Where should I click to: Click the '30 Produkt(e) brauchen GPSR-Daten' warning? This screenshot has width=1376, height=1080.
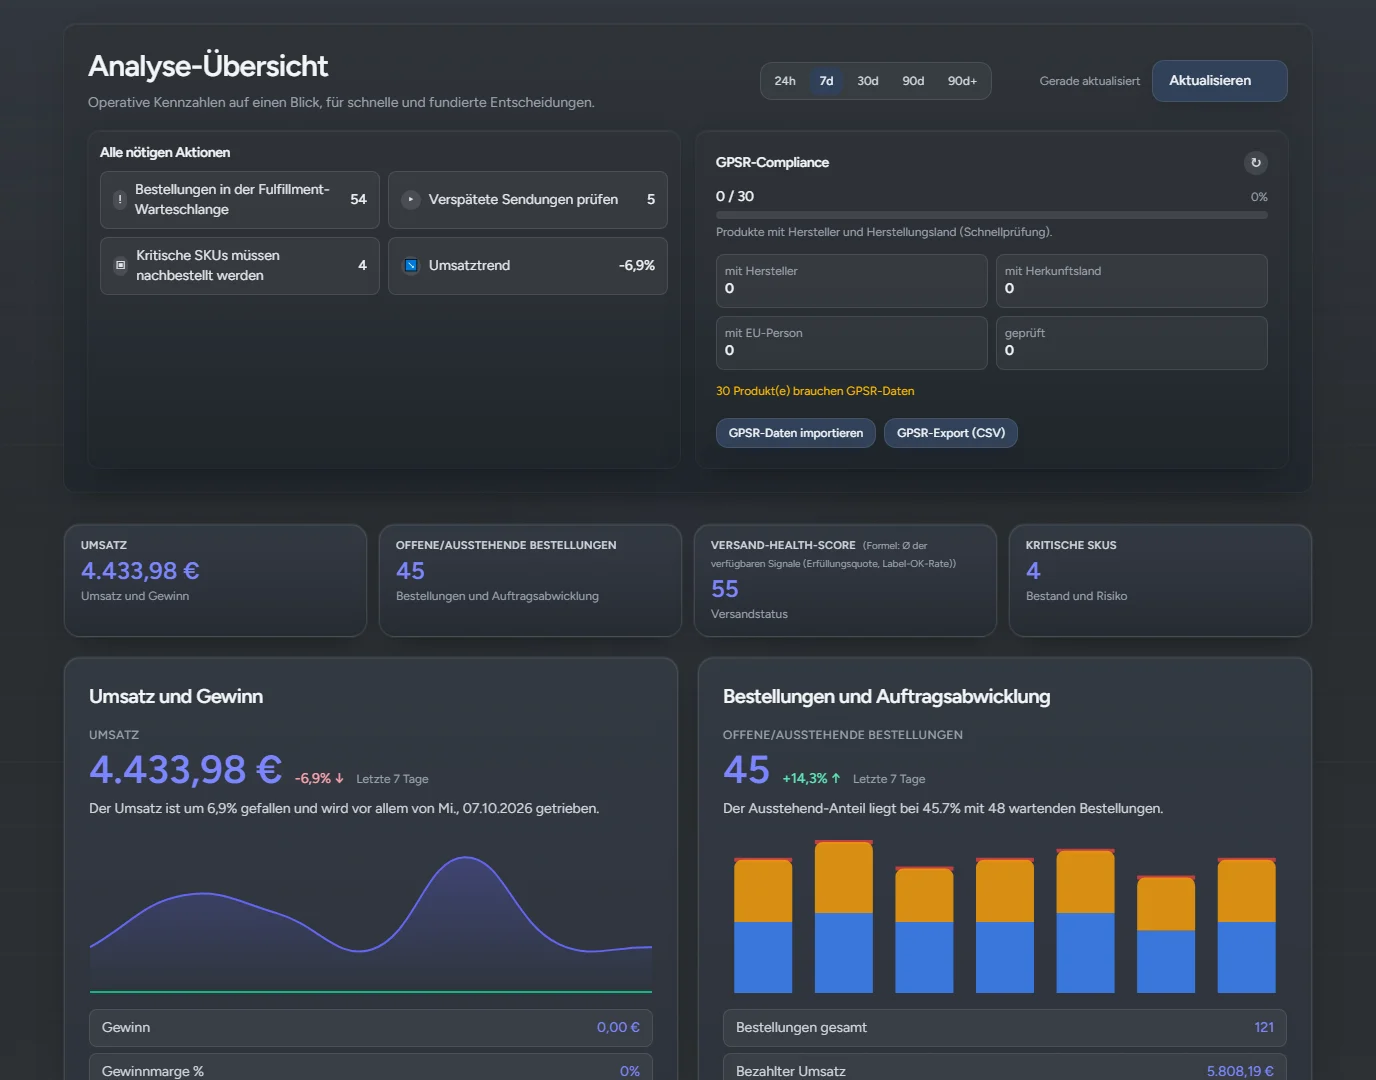(815, 391)
